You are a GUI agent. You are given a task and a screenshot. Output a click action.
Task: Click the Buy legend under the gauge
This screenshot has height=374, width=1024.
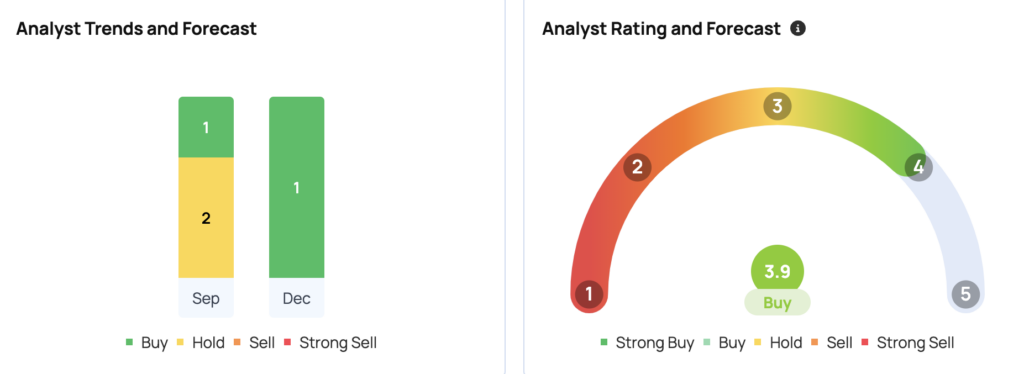click(724, 343)
